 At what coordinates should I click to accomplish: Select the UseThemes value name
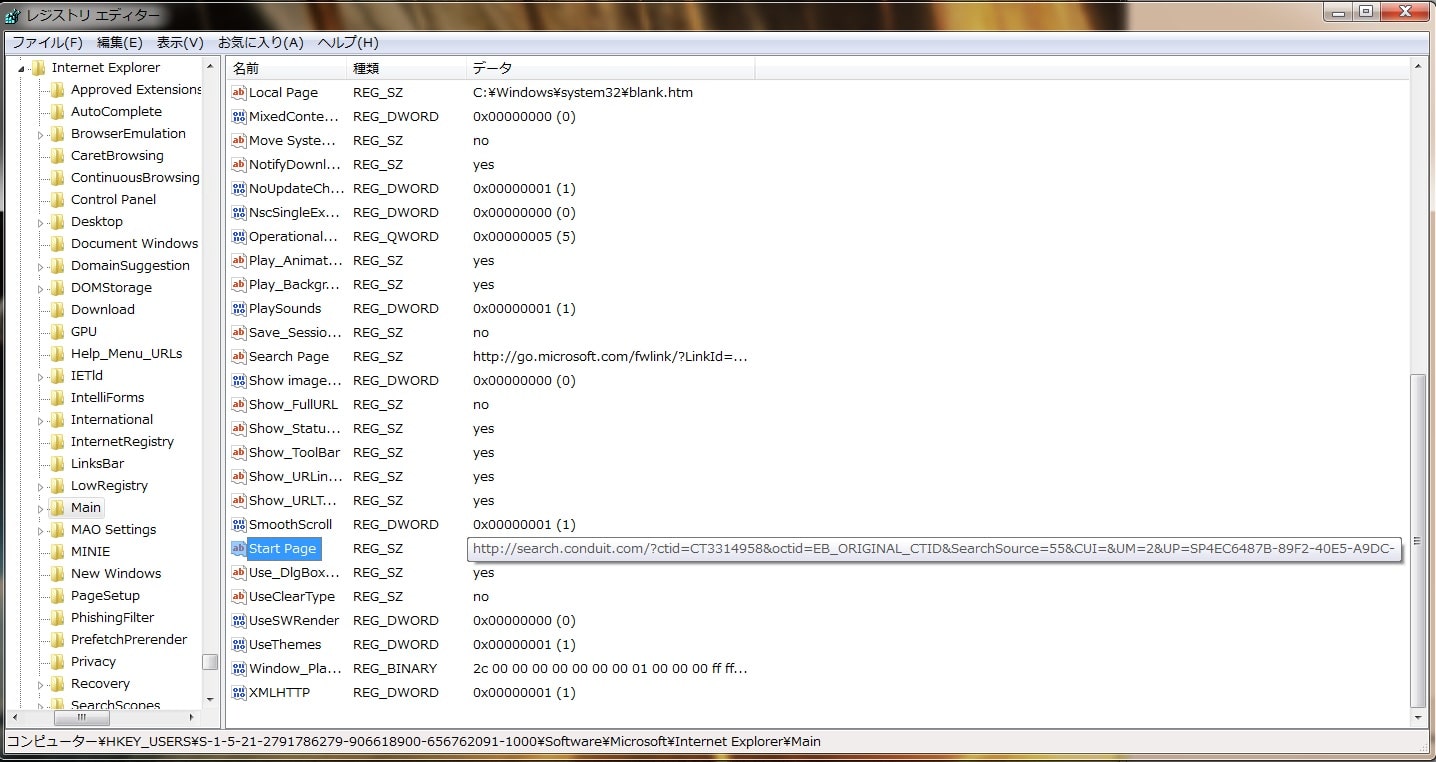coord(285,644)
